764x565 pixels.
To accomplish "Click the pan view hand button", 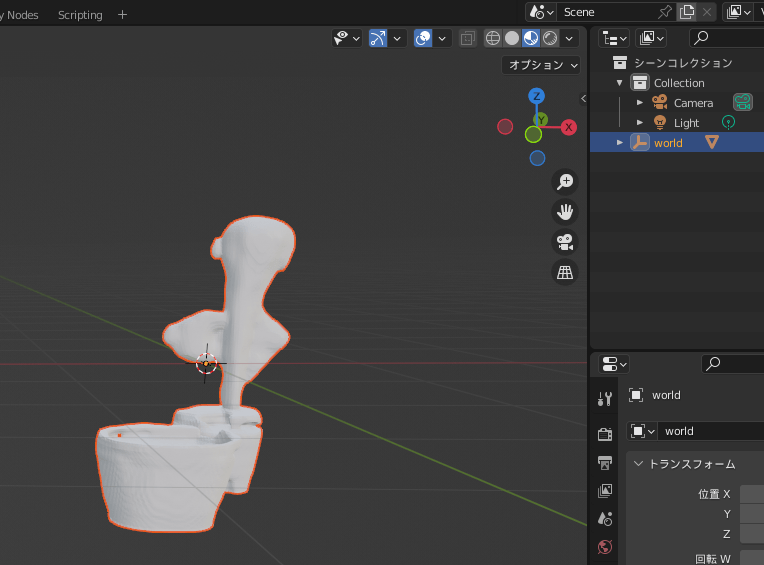I will 565,211.
